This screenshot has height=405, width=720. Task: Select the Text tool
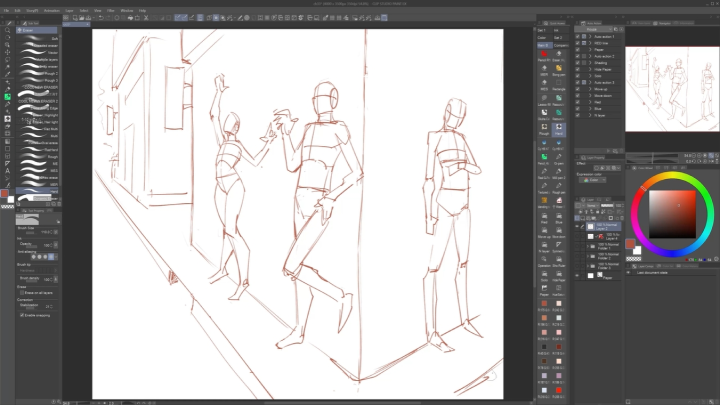7,171
